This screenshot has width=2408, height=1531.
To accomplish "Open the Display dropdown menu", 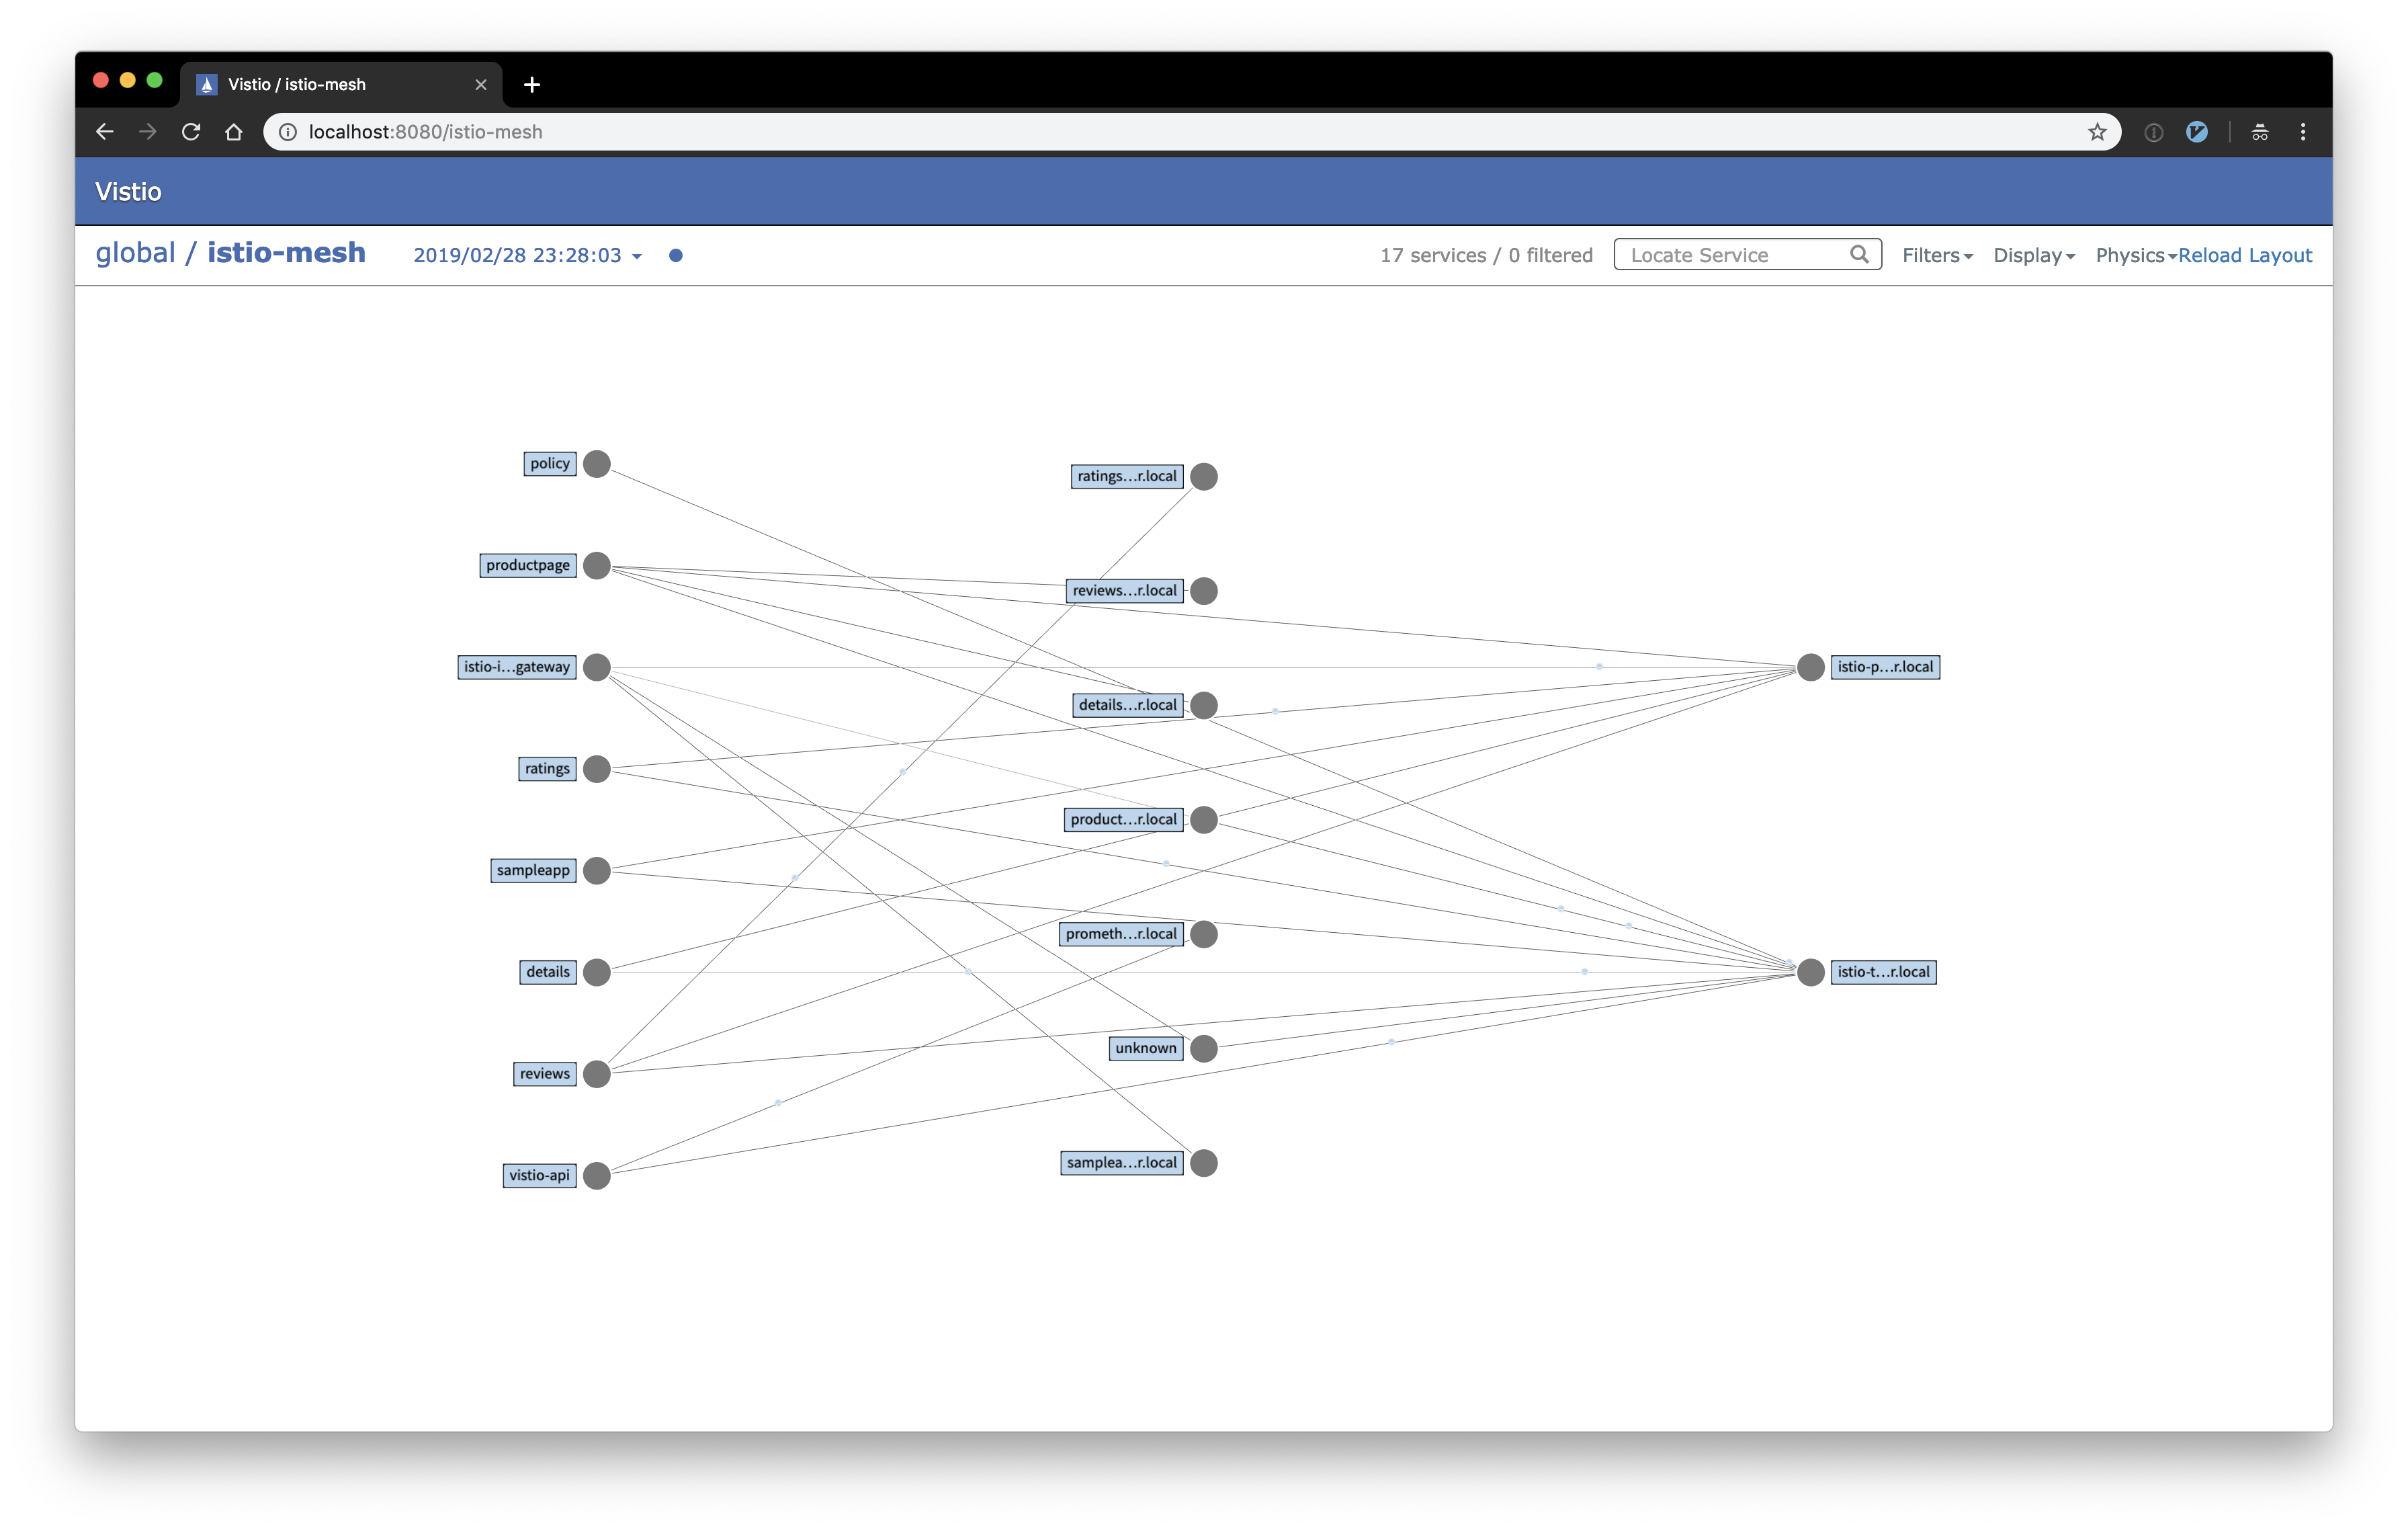I will point(2034,255).
